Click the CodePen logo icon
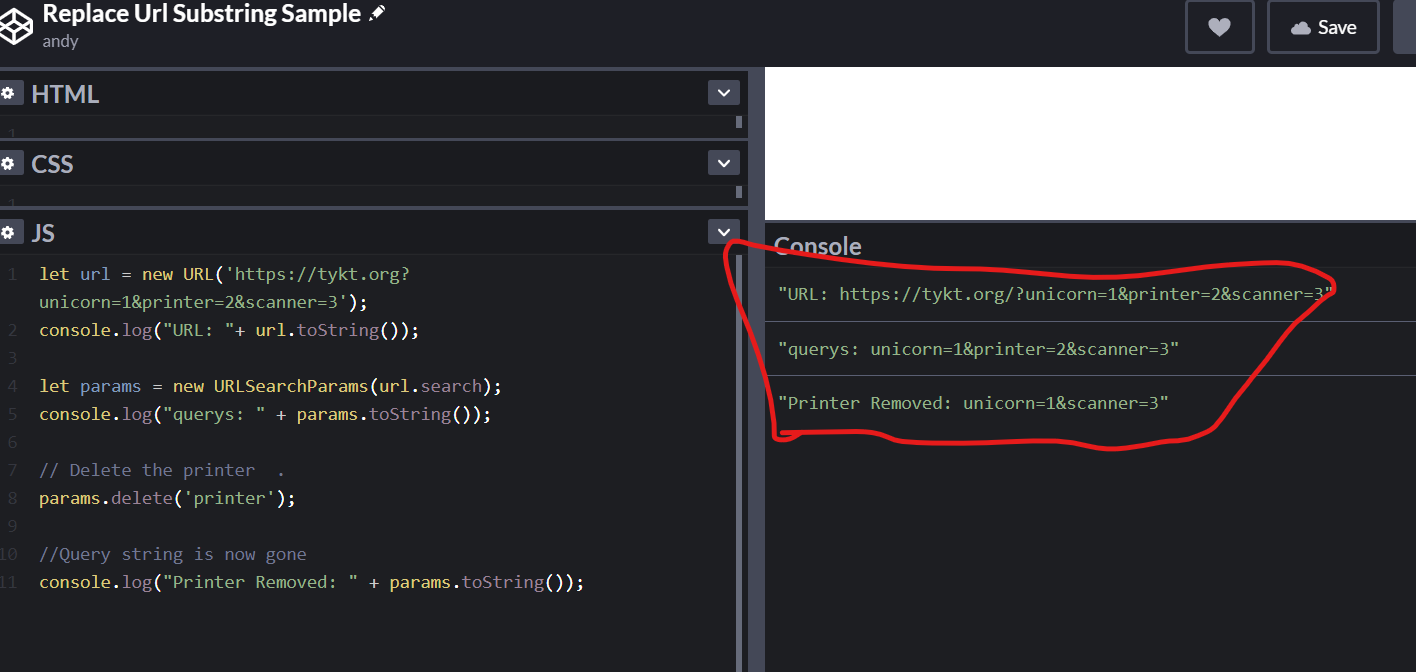Viewport: 1416px width, 672px height. coord(15,25)
